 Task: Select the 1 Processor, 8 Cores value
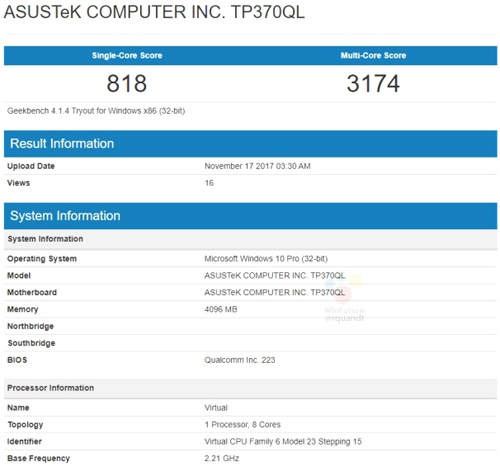point(243,425)
